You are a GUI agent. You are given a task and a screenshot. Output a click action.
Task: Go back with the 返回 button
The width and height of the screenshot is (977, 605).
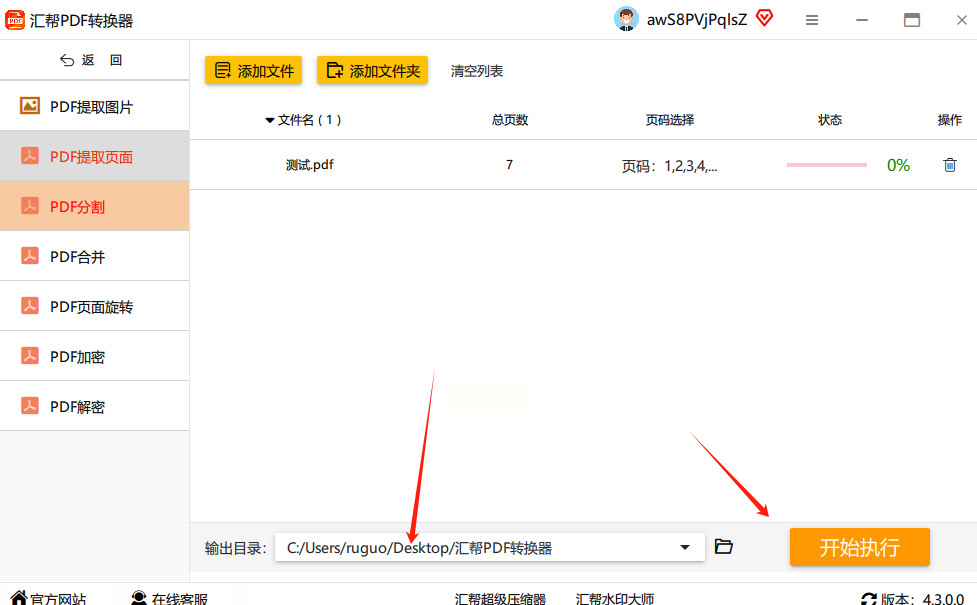(x=92, y=60)
